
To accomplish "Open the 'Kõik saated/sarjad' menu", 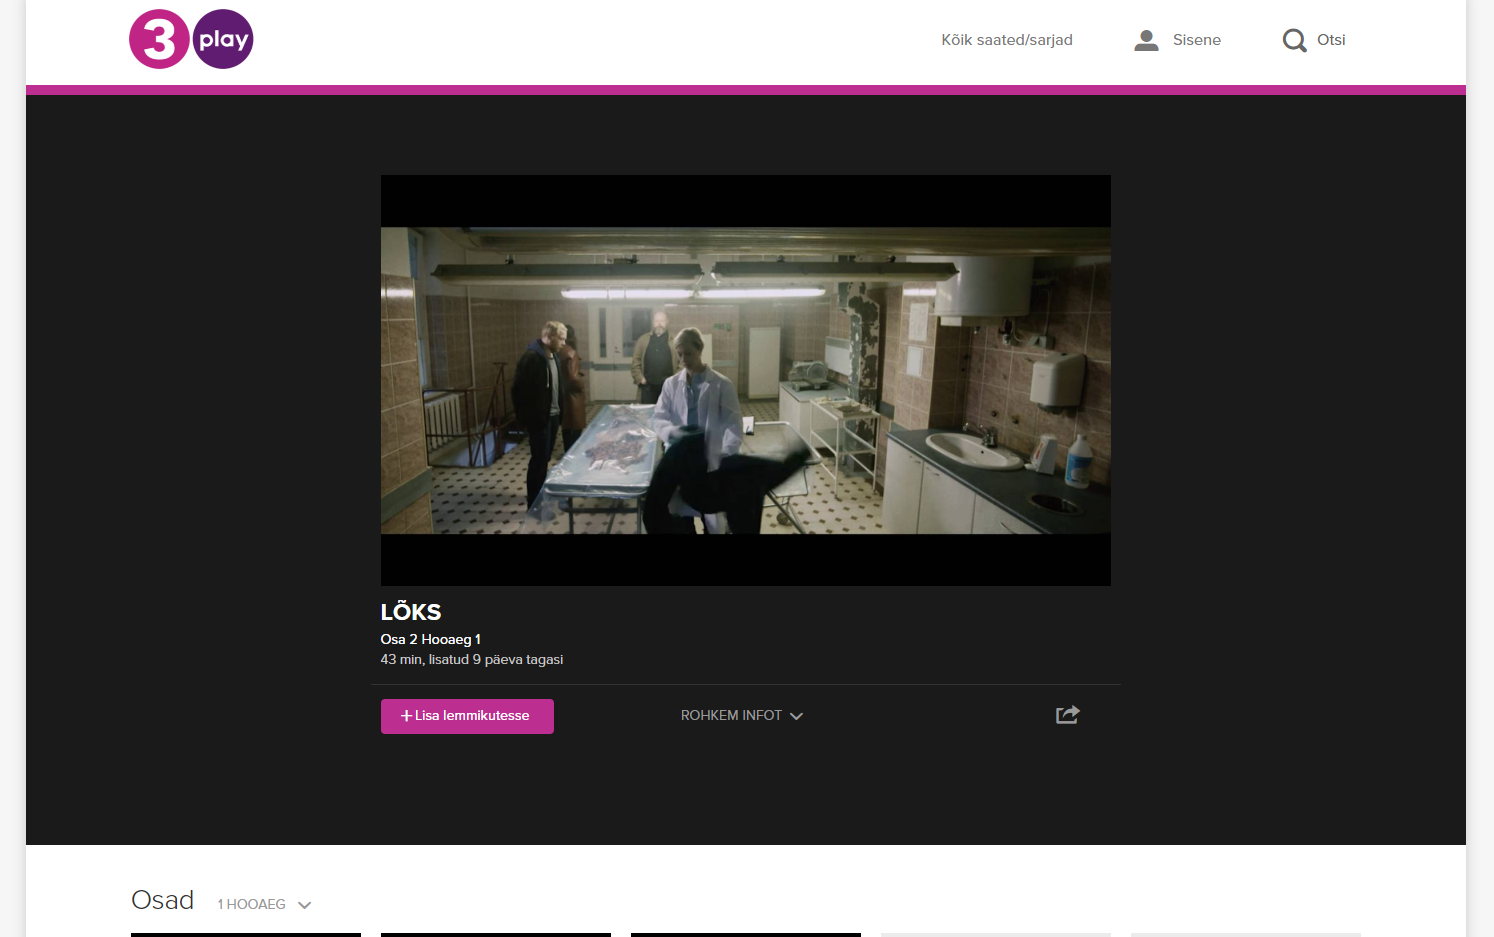I will 1006,39.
